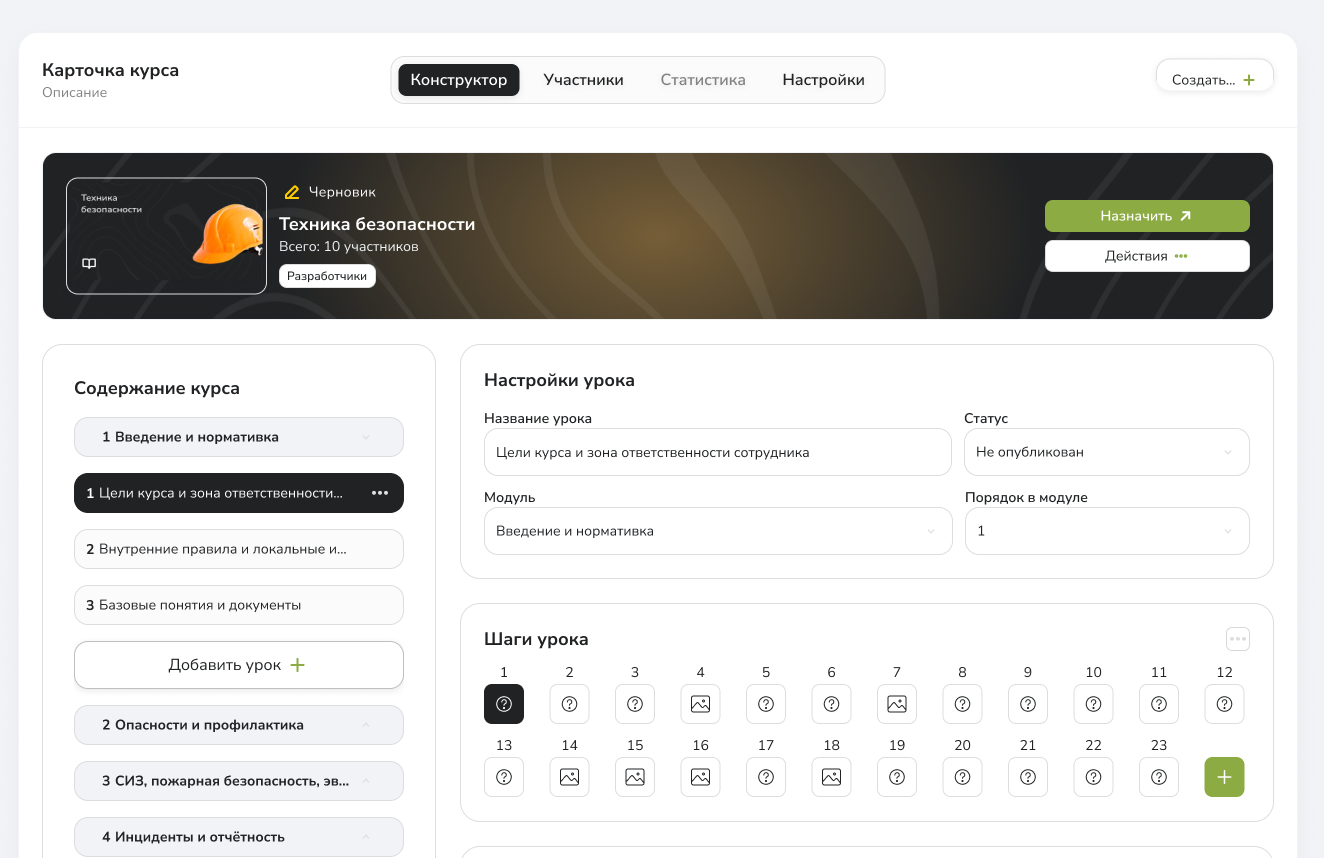Open step 12 question icon

pyautogui.click(x=1224, y=704)
